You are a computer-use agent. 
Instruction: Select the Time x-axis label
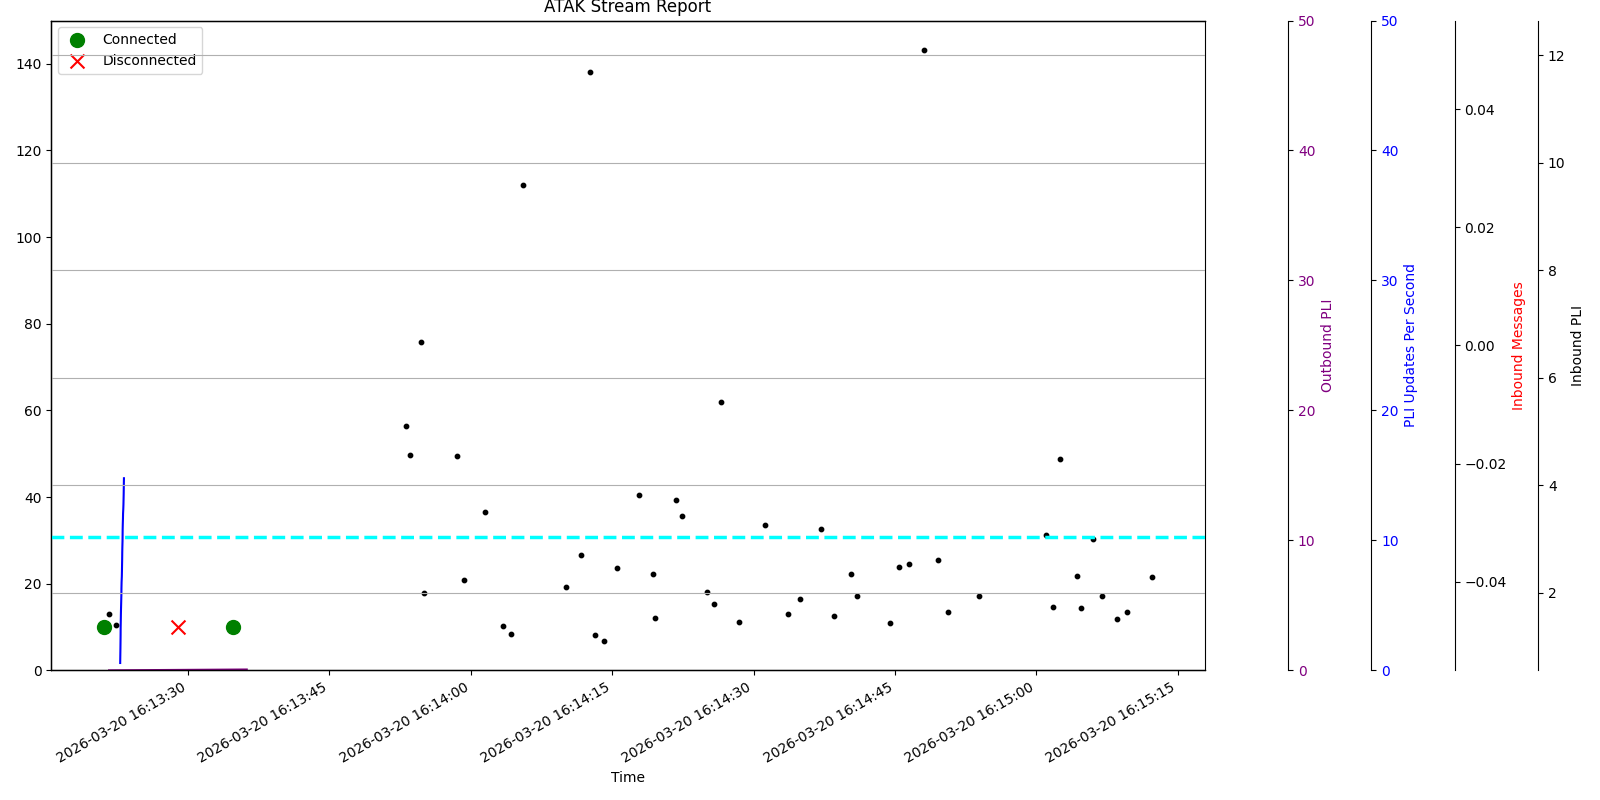[x=627, y=777]
